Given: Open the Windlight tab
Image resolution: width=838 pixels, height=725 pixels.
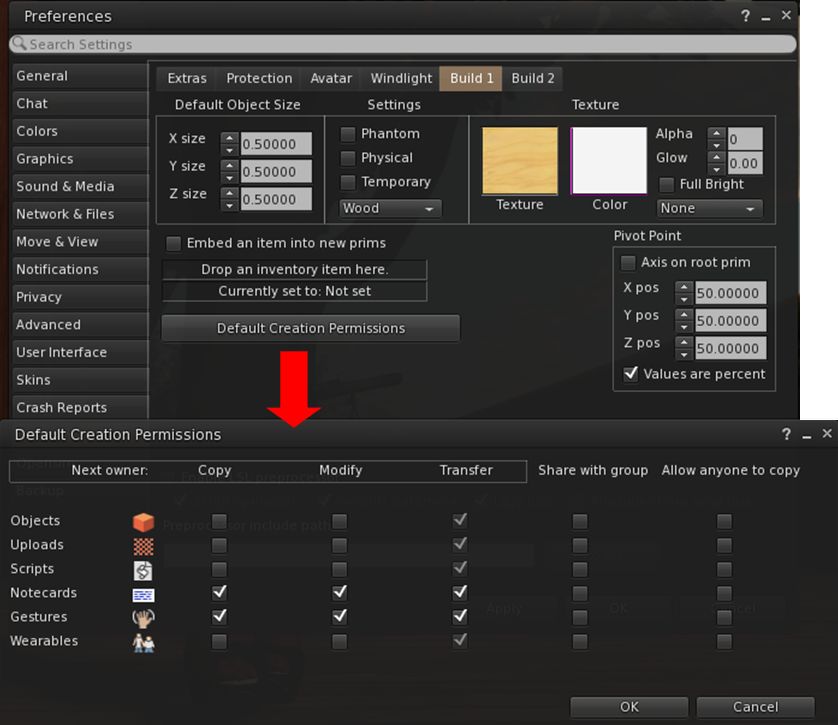Looking at the screenshot, I should pyautogui.click(x=401, y=78).
